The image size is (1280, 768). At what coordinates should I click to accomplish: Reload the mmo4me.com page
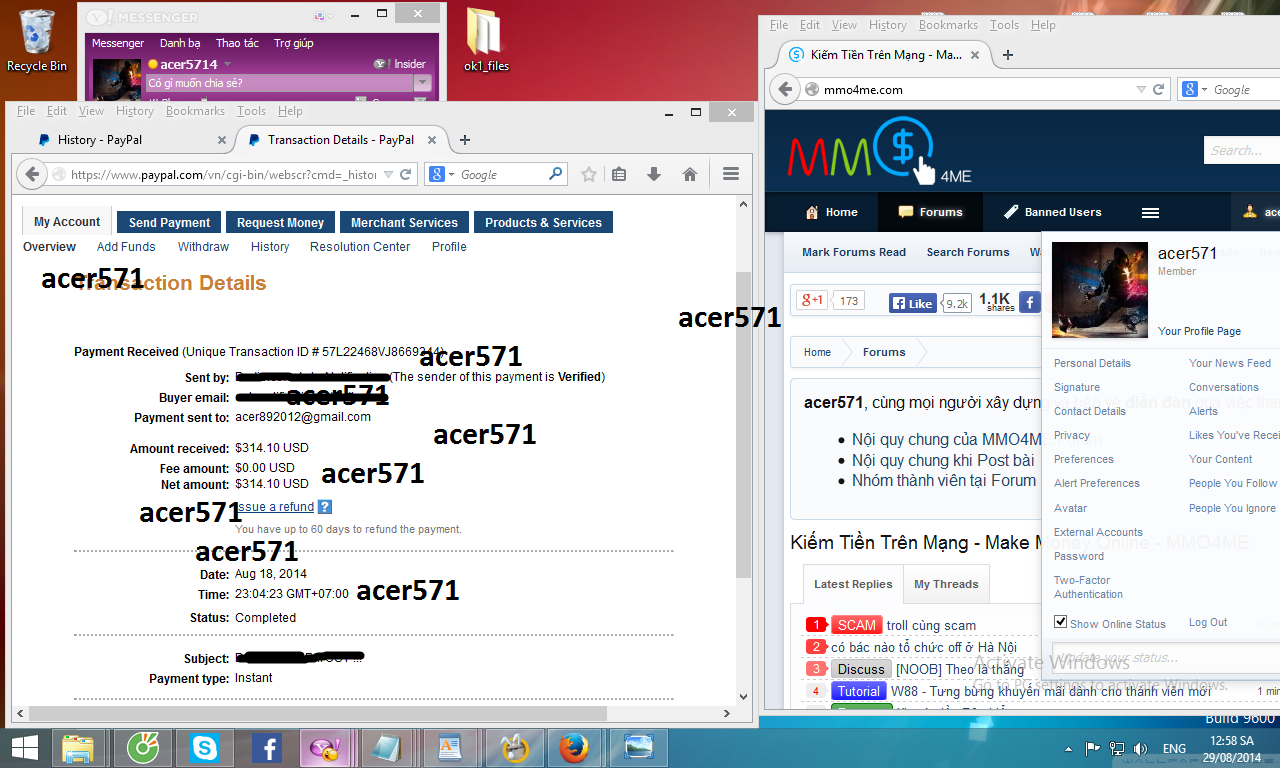[x=1159, y=89]
